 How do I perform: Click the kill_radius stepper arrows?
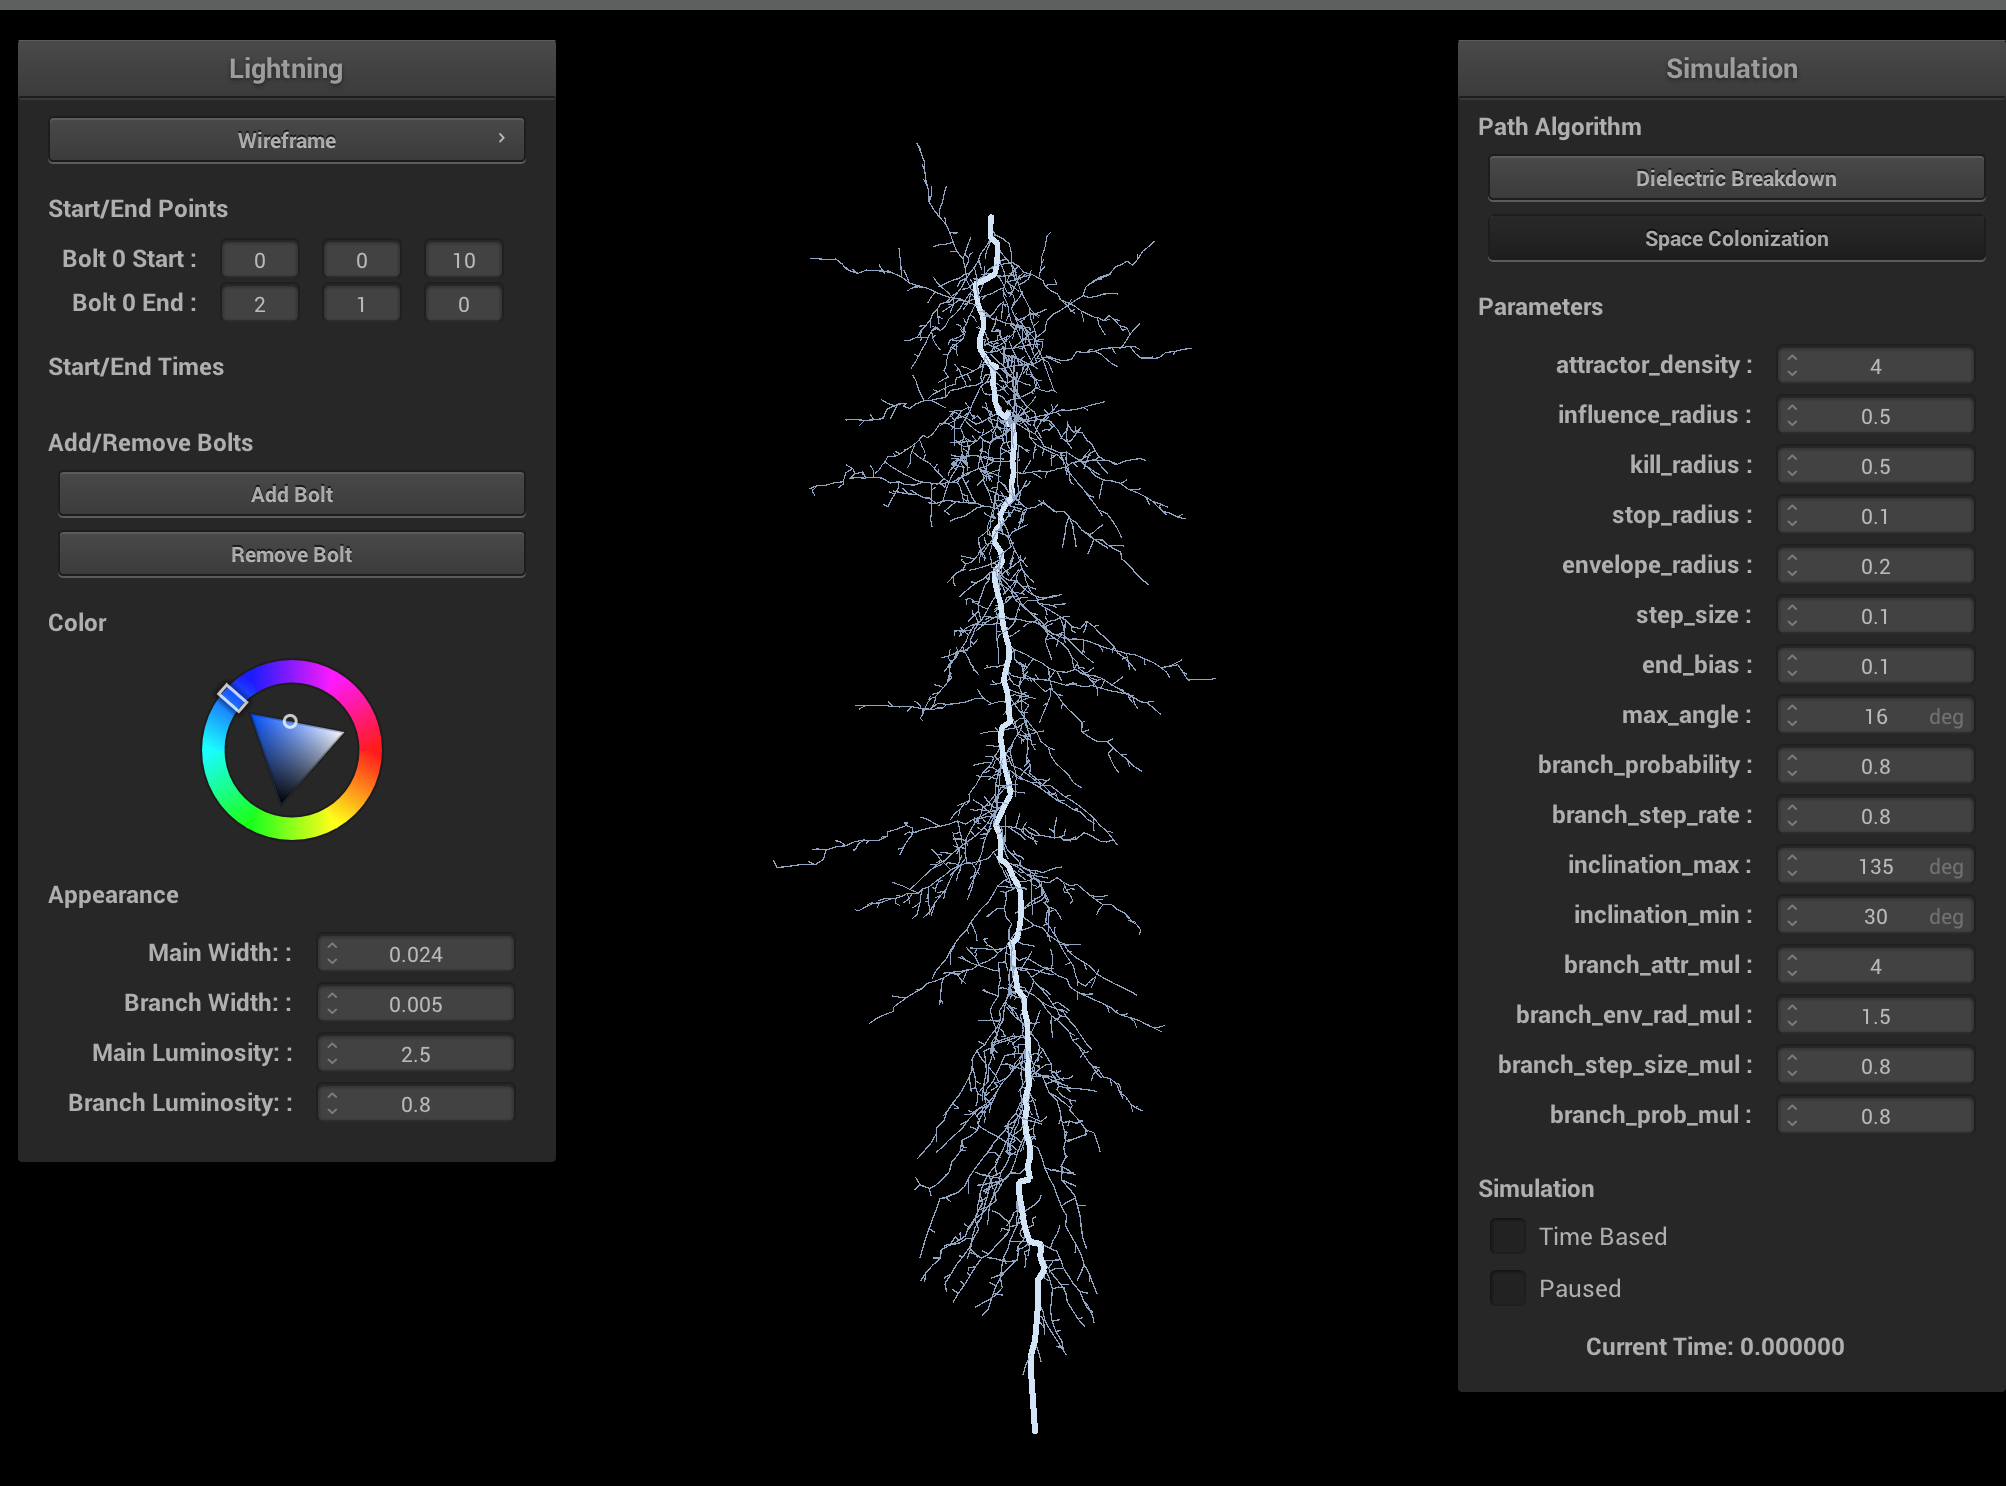[1792, 466]
